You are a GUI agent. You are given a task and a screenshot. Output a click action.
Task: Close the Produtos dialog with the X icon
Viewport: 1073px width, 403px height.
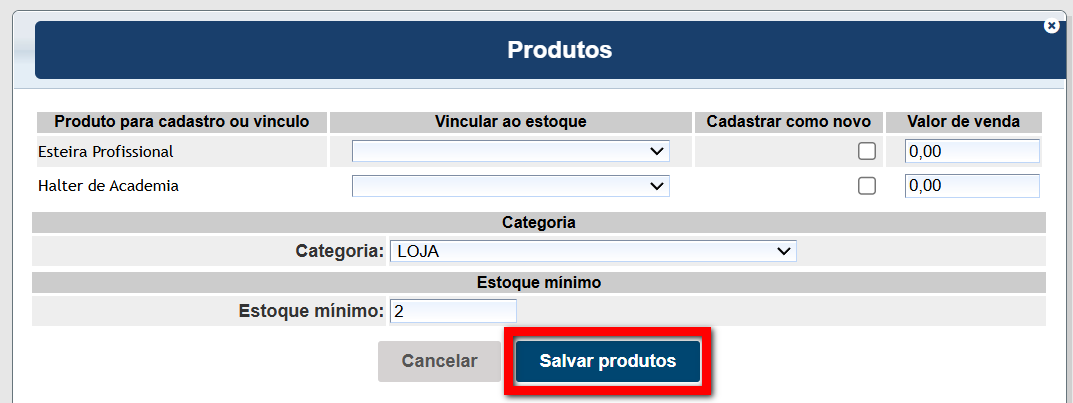(x=1051, y=27)
